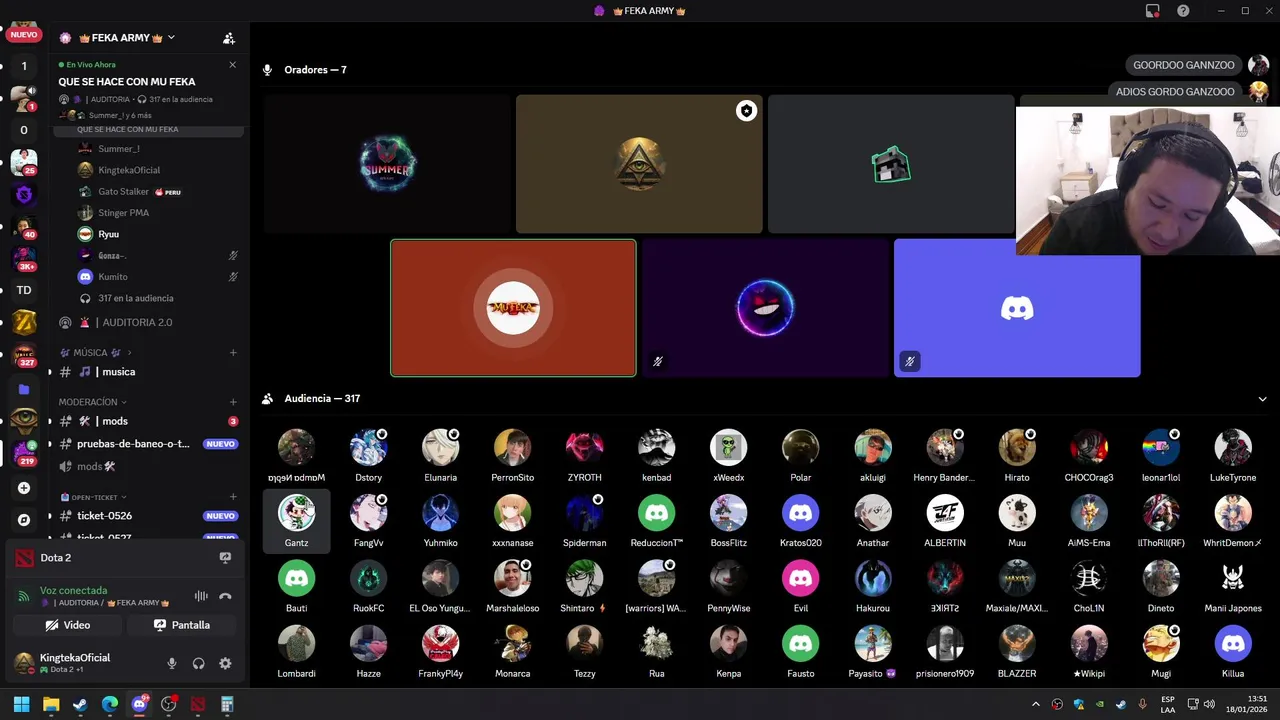
Task: Select the purple smiley speaker tile
Action: [765, 308]
